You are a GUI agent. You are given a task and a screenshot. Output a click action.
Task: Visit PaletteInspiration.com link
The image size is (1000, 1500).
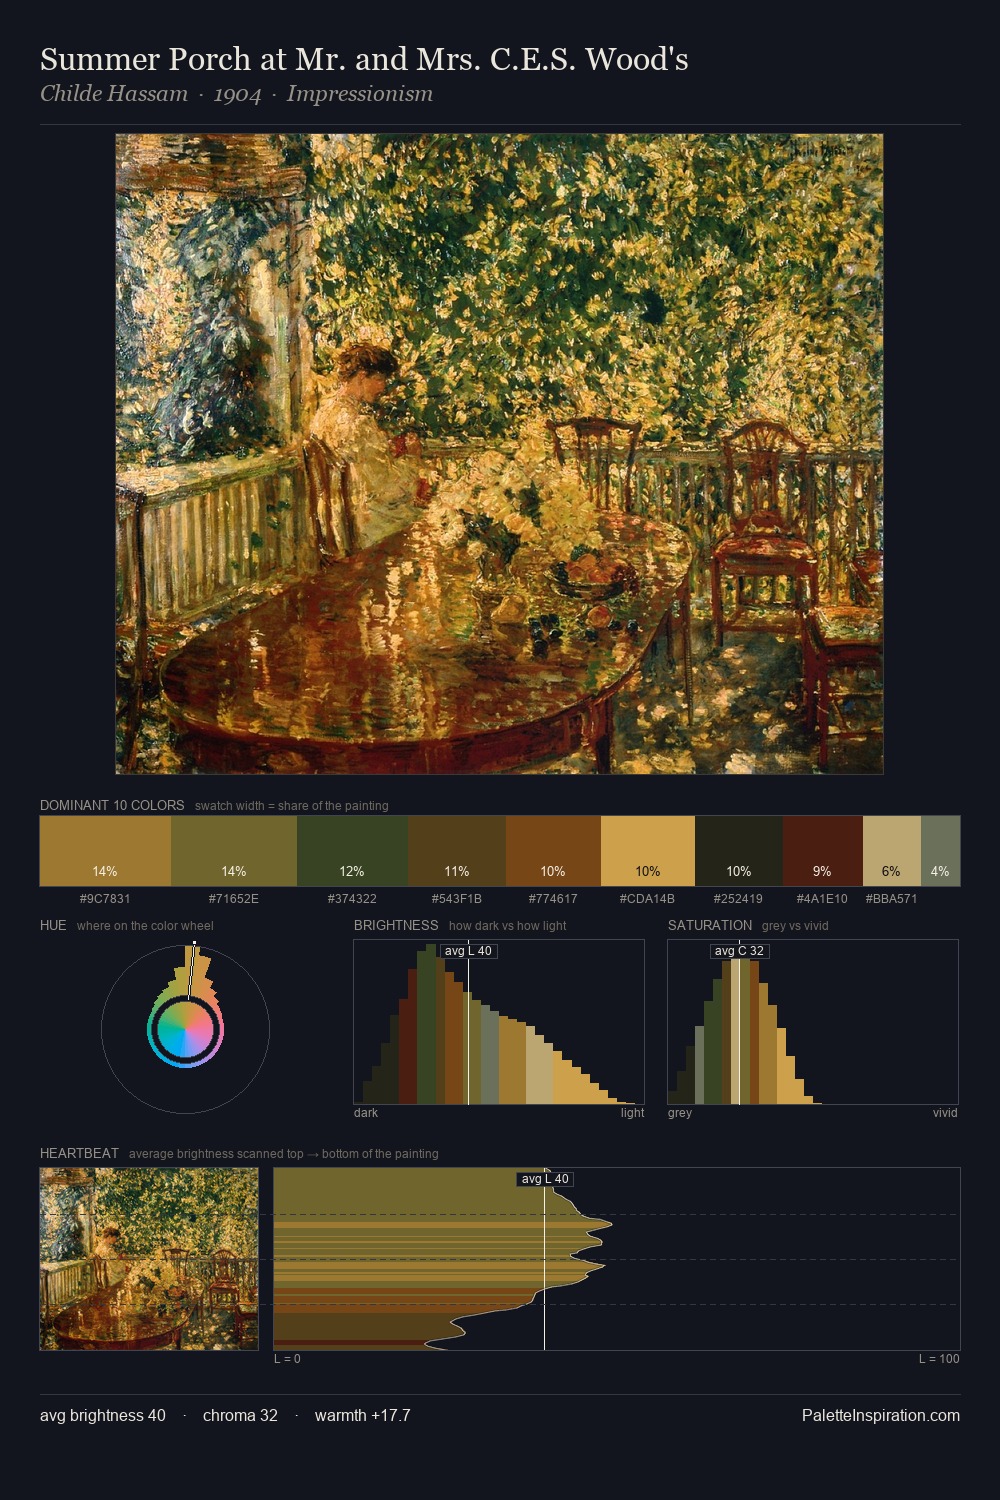pyautogui.click(x=881, y=1415)
